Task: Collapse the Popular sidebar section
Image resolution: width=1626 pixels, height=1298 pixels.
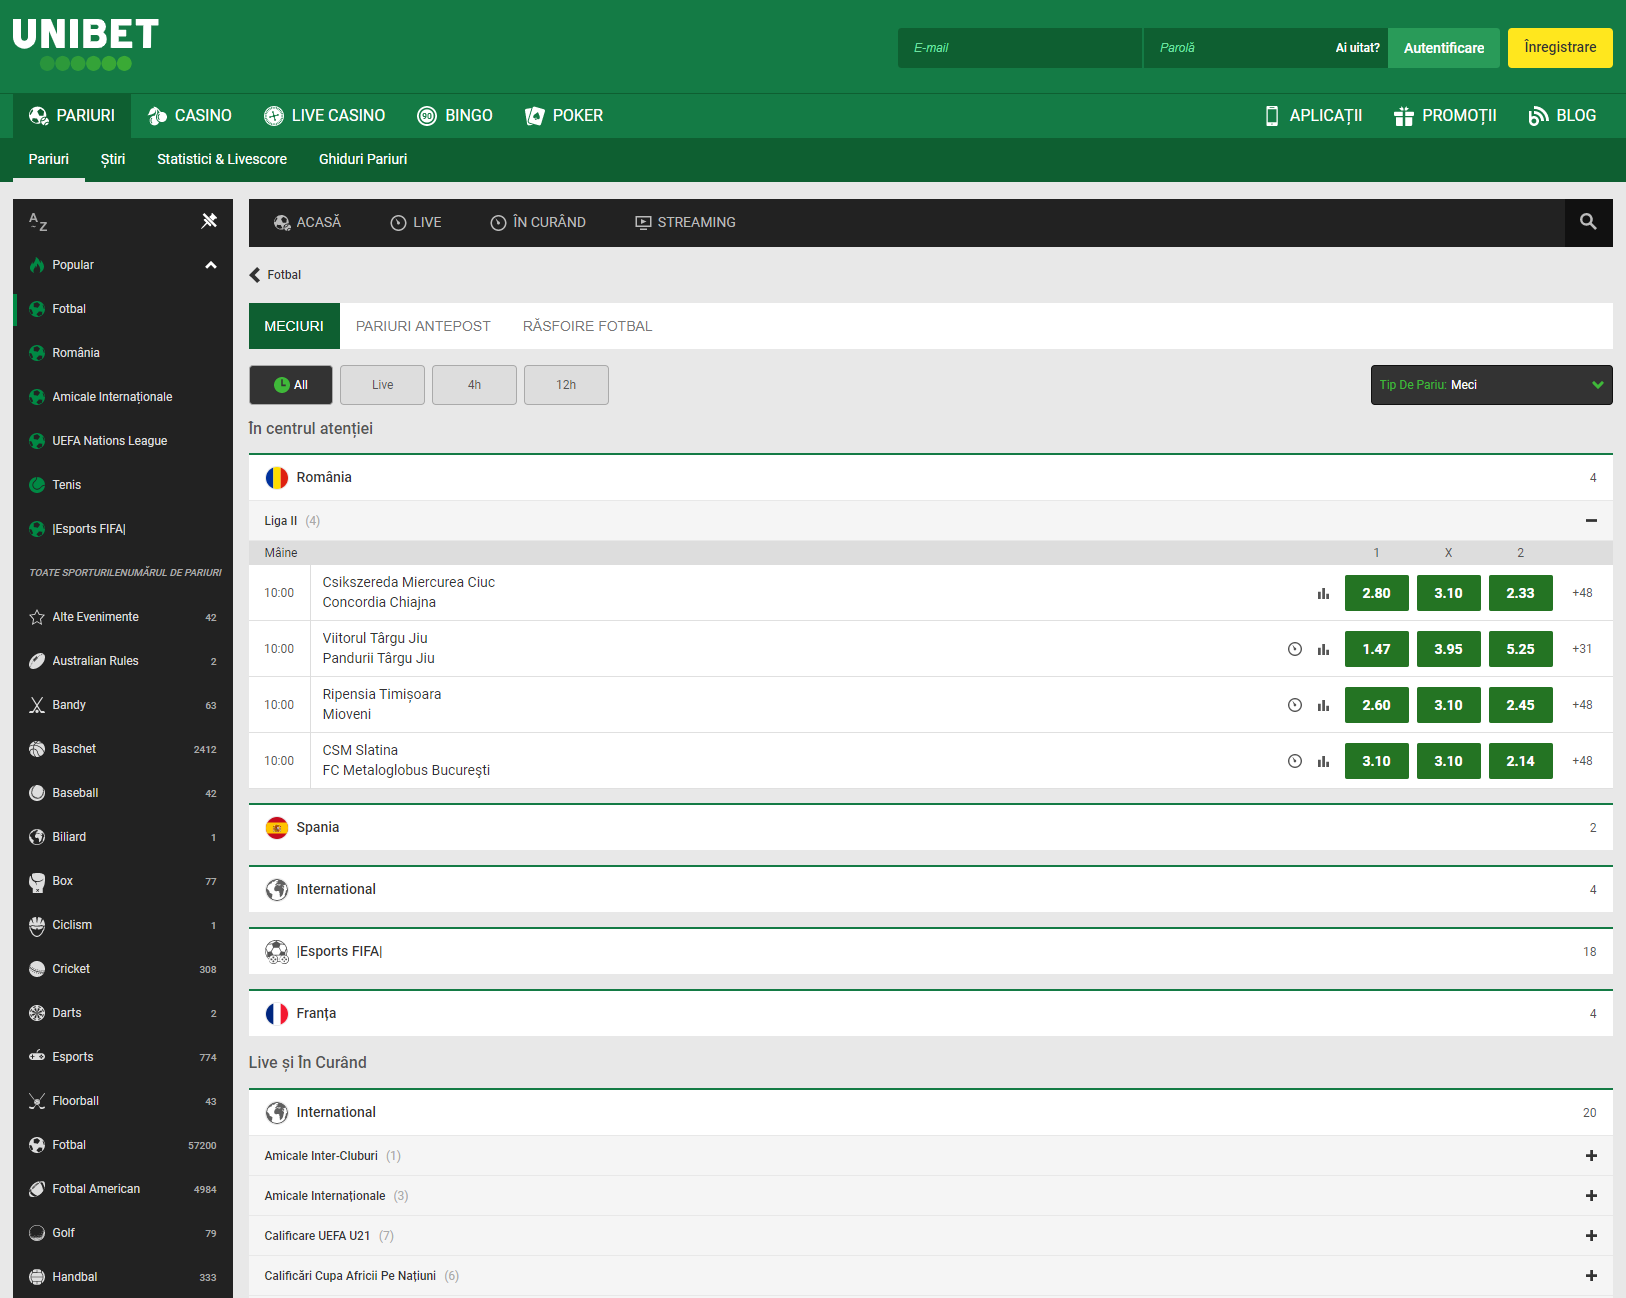Action: (210, 265)
